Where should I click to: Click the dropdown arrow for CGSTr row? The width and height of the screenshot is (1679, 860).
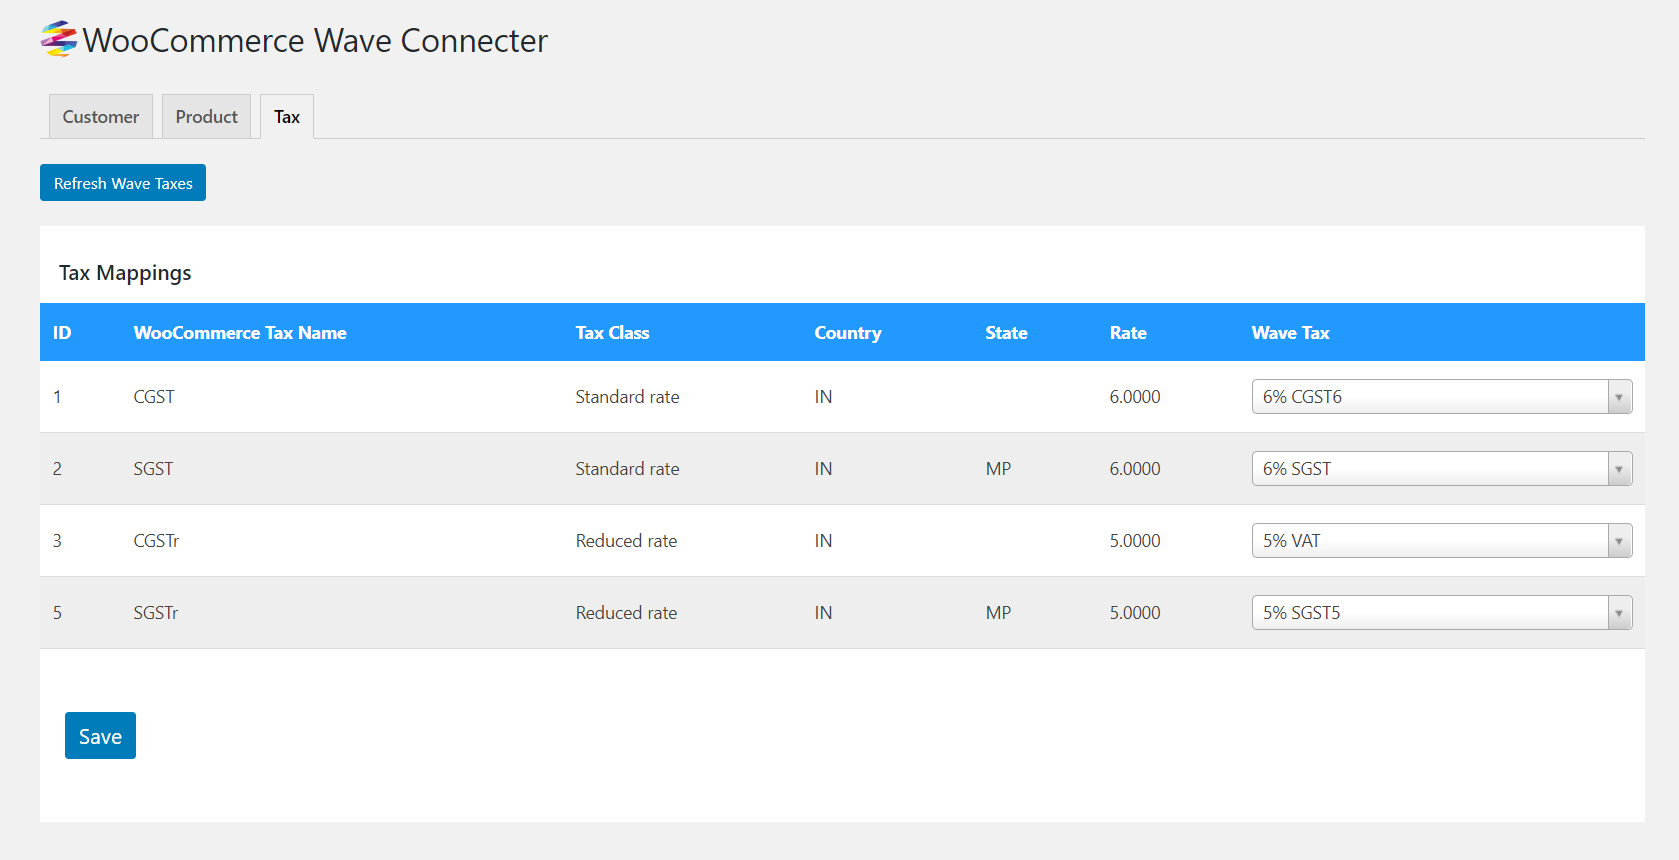coord(1619,541)
